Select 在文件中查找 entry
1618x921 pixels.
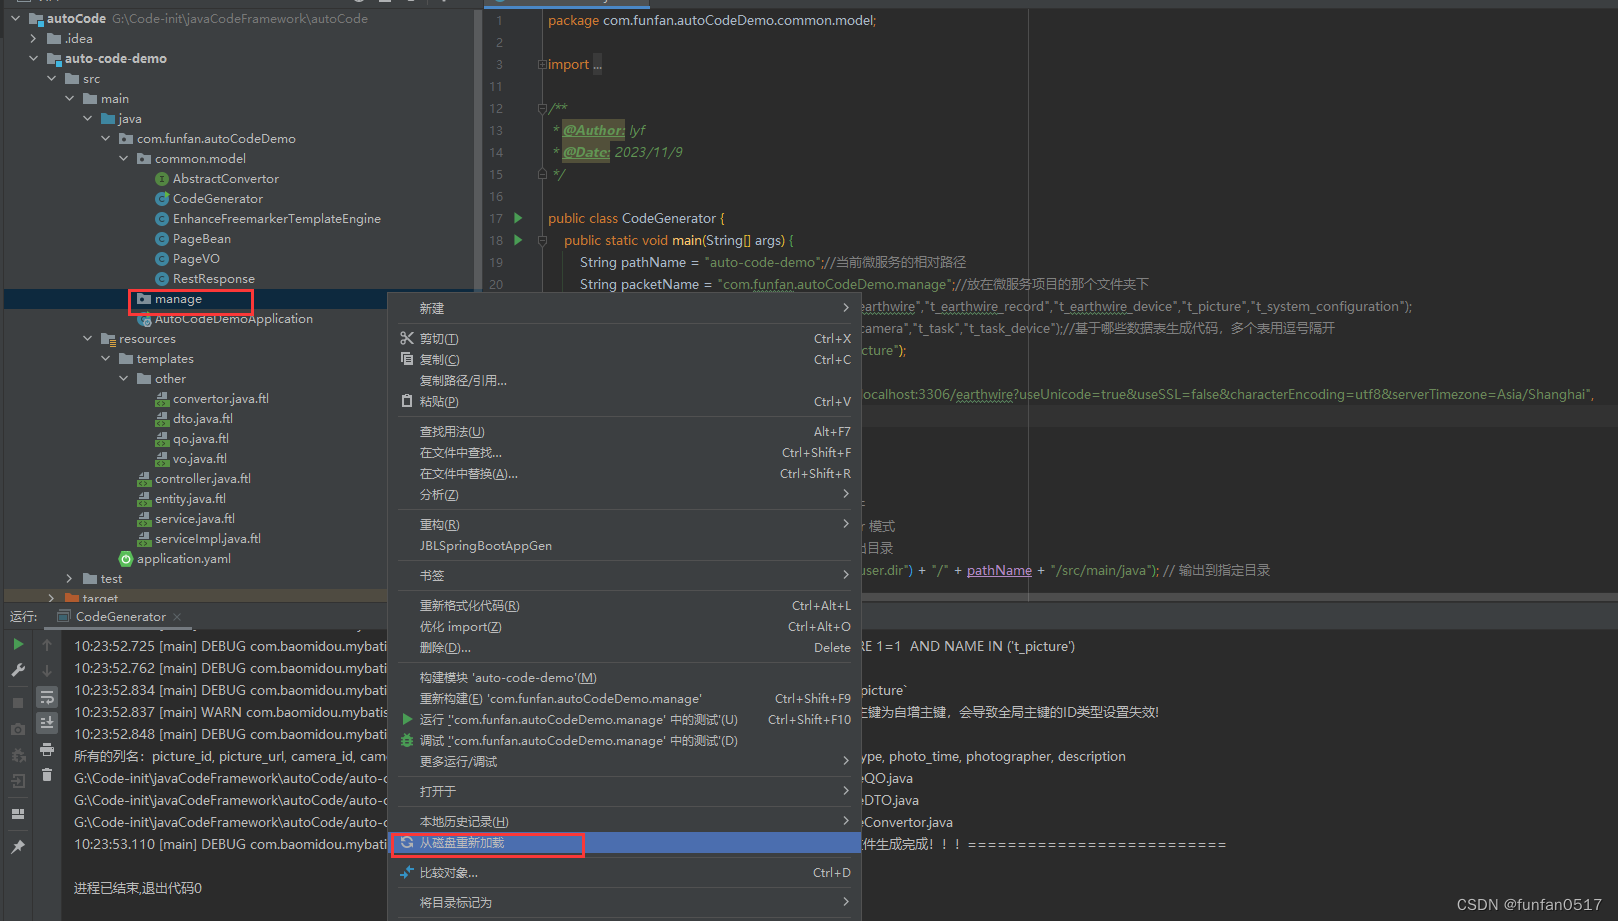tap(624, 453)
